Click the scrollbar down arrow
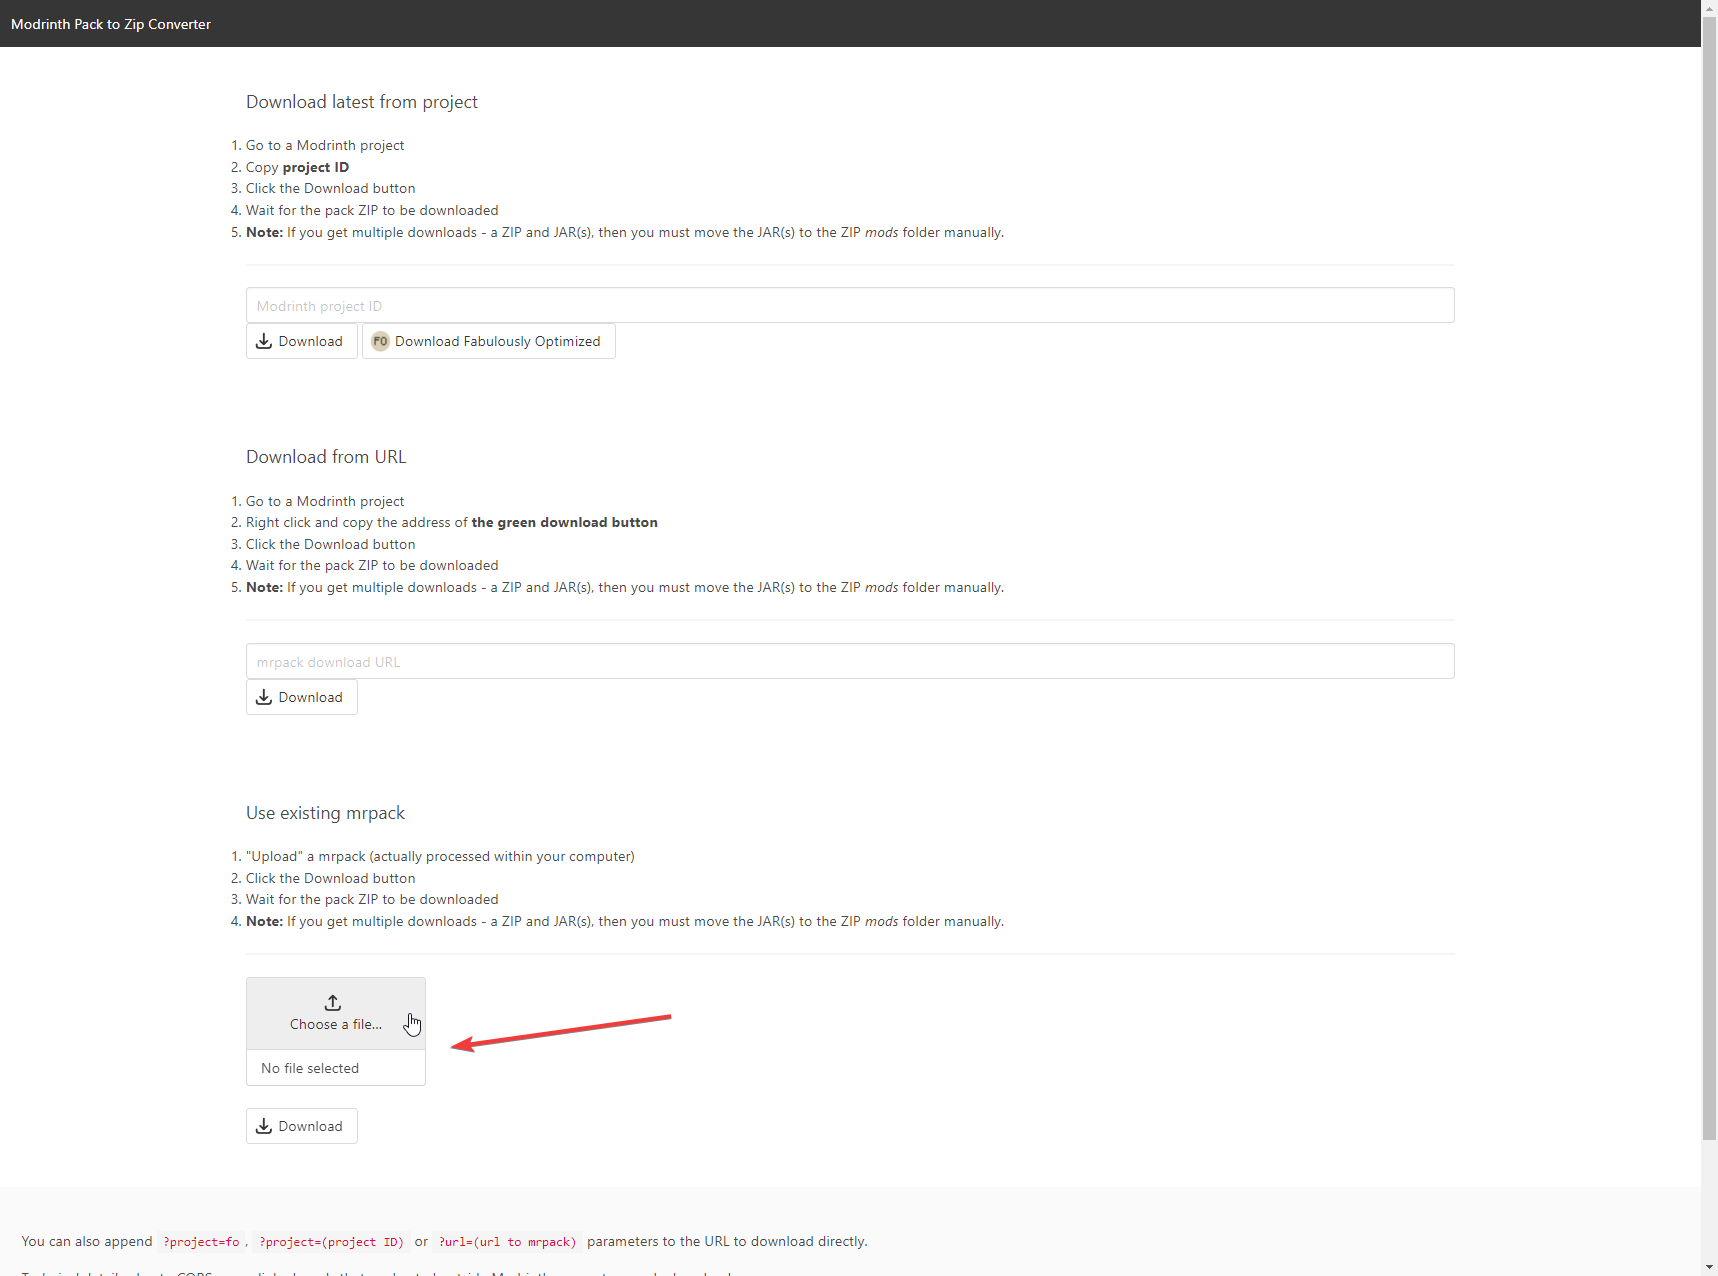Screen dimensions: 1718x1276 click(1709, 1268)
